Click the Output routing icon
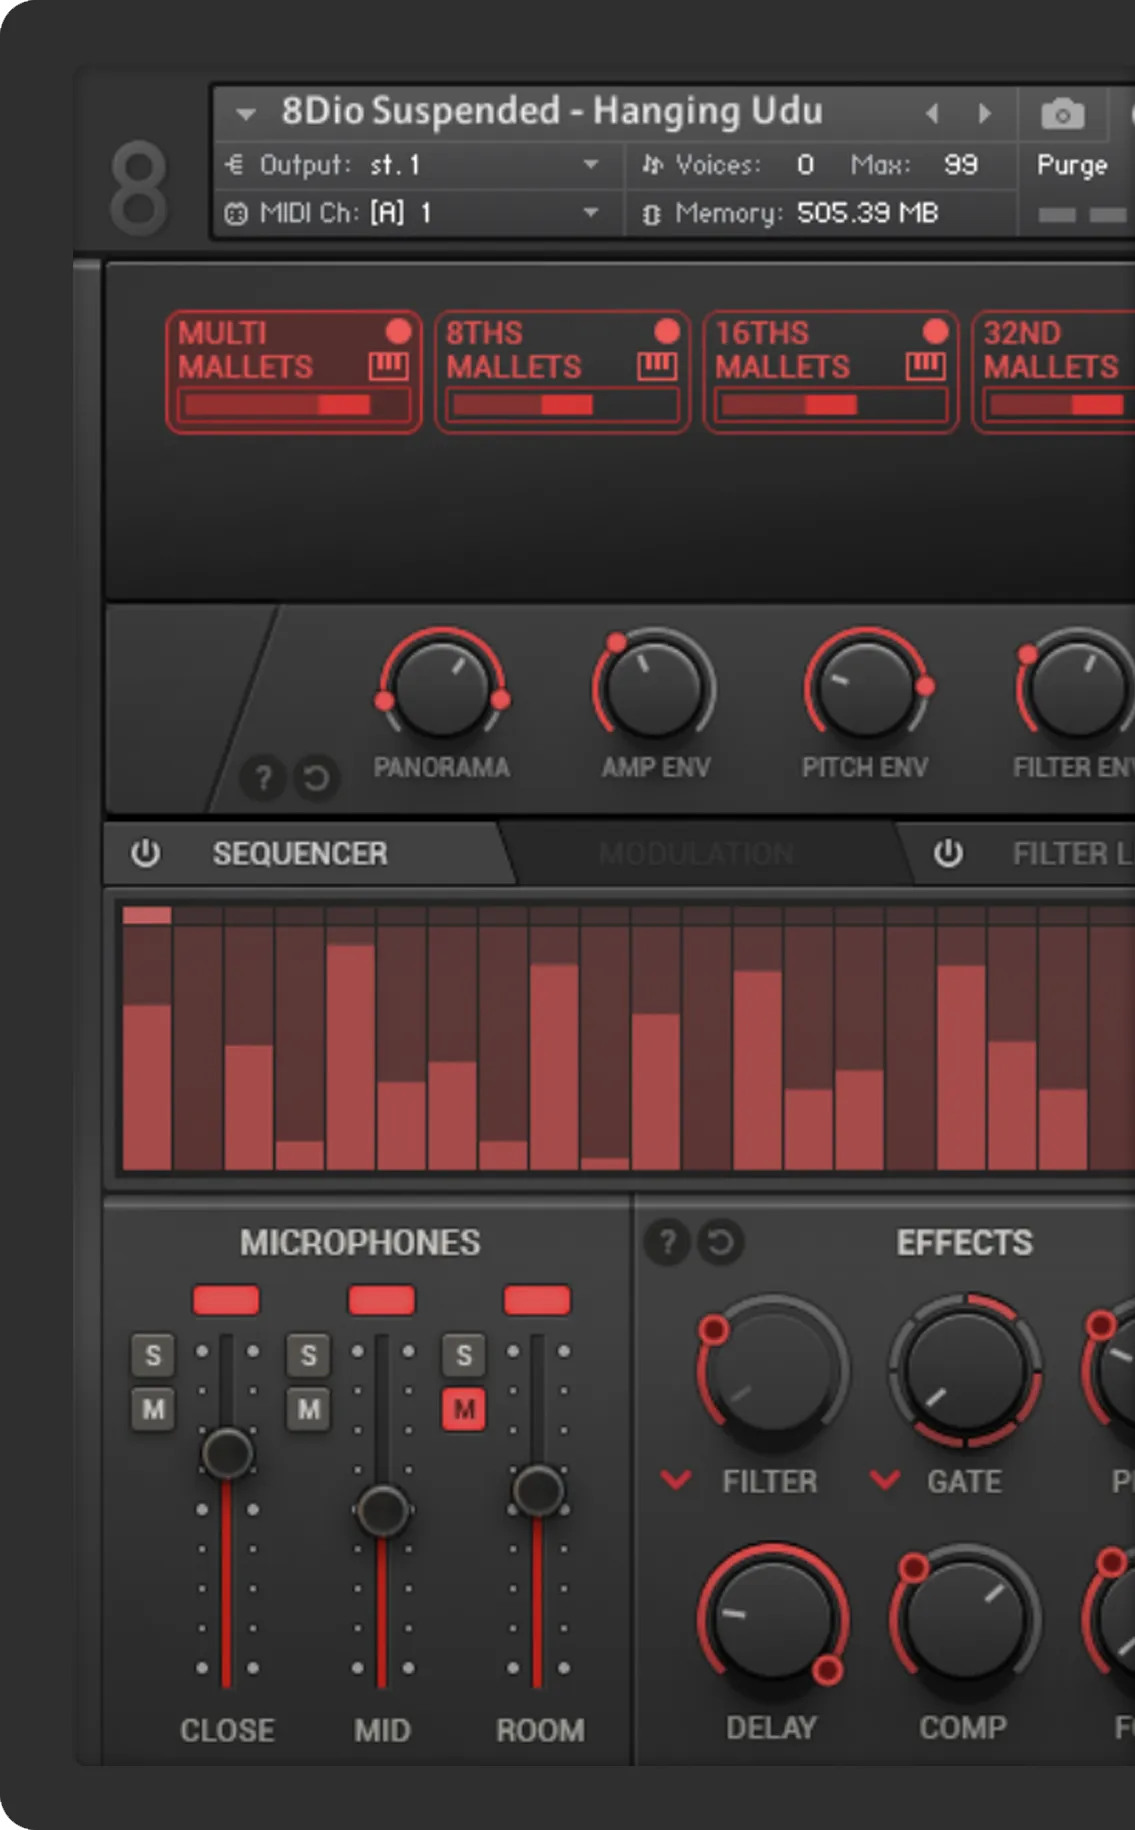Image resolution: width=1135 pixels, height=1830 pixels. (234, 164)
